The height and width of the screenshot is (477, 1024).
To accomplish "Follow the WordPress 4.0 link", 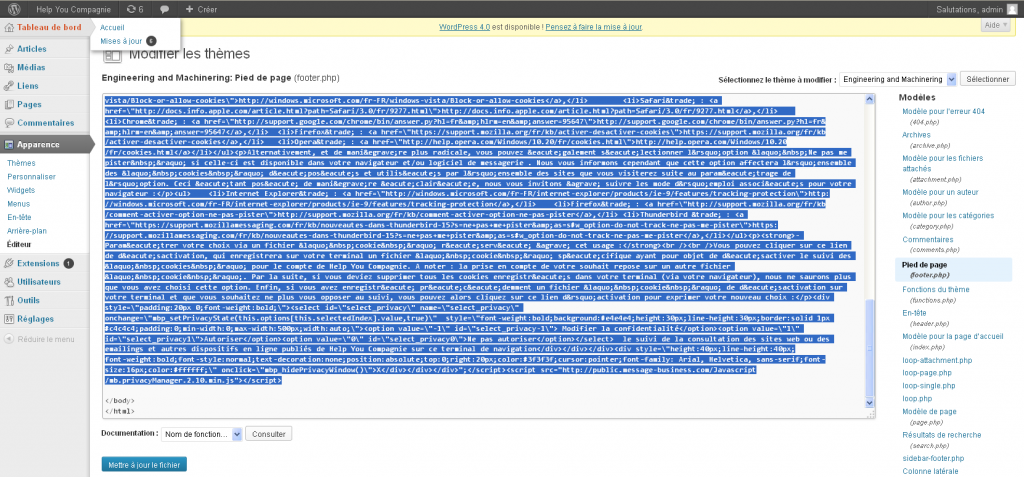I will [465, 27].
